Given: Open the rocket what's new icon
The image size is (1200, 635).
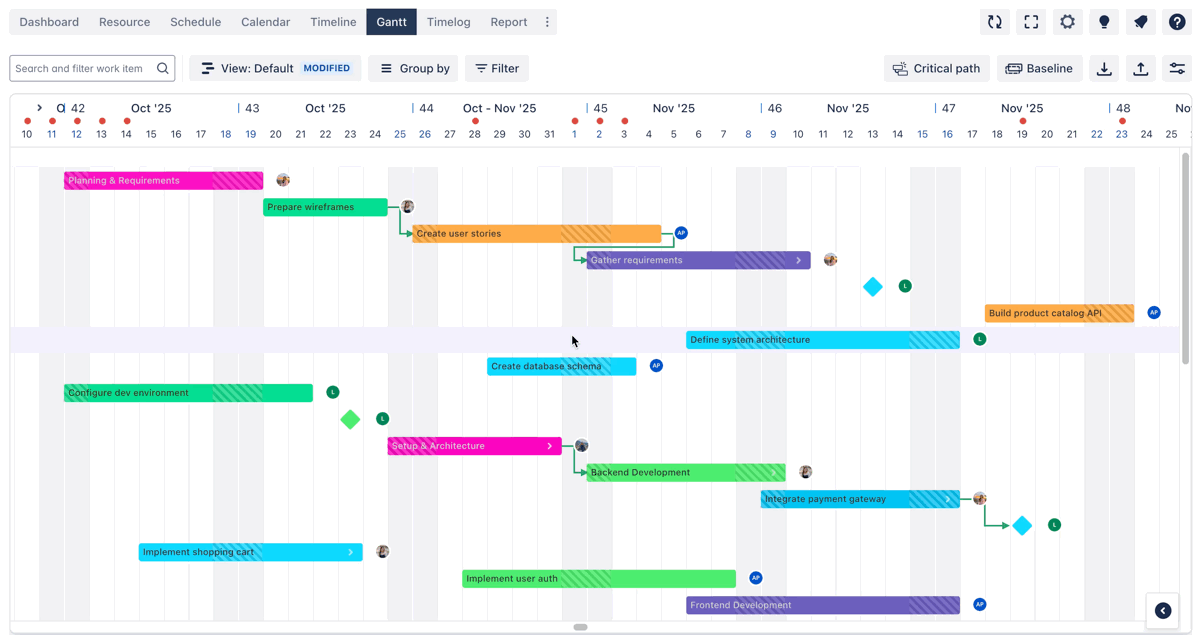Looking at the screenshot, I should (1140, 22).
